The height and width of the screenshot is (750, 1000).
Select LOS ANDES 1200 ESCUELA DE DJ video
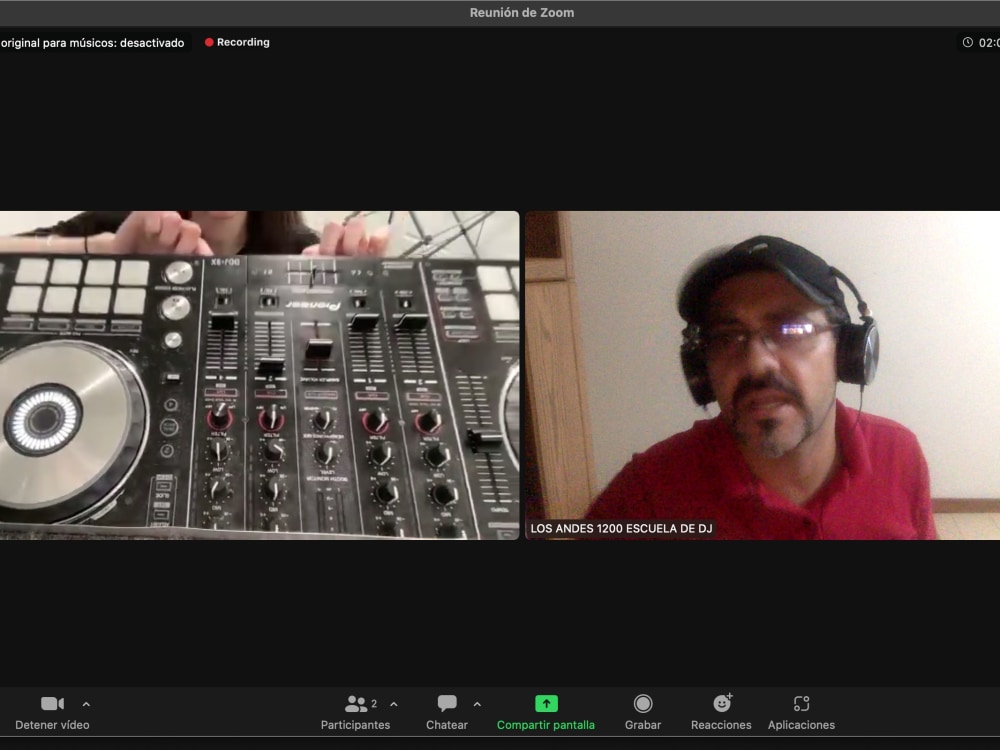763,375
